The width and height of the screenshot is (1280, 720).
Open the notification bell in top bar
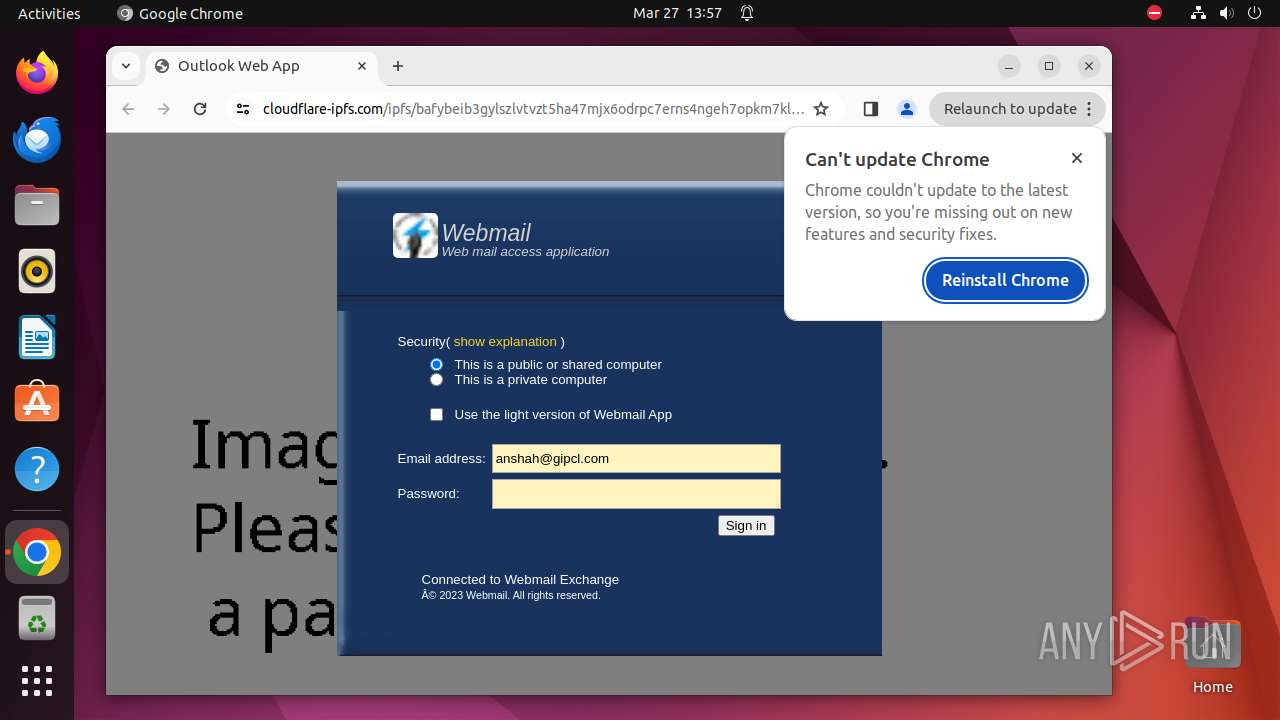point(747,13)
